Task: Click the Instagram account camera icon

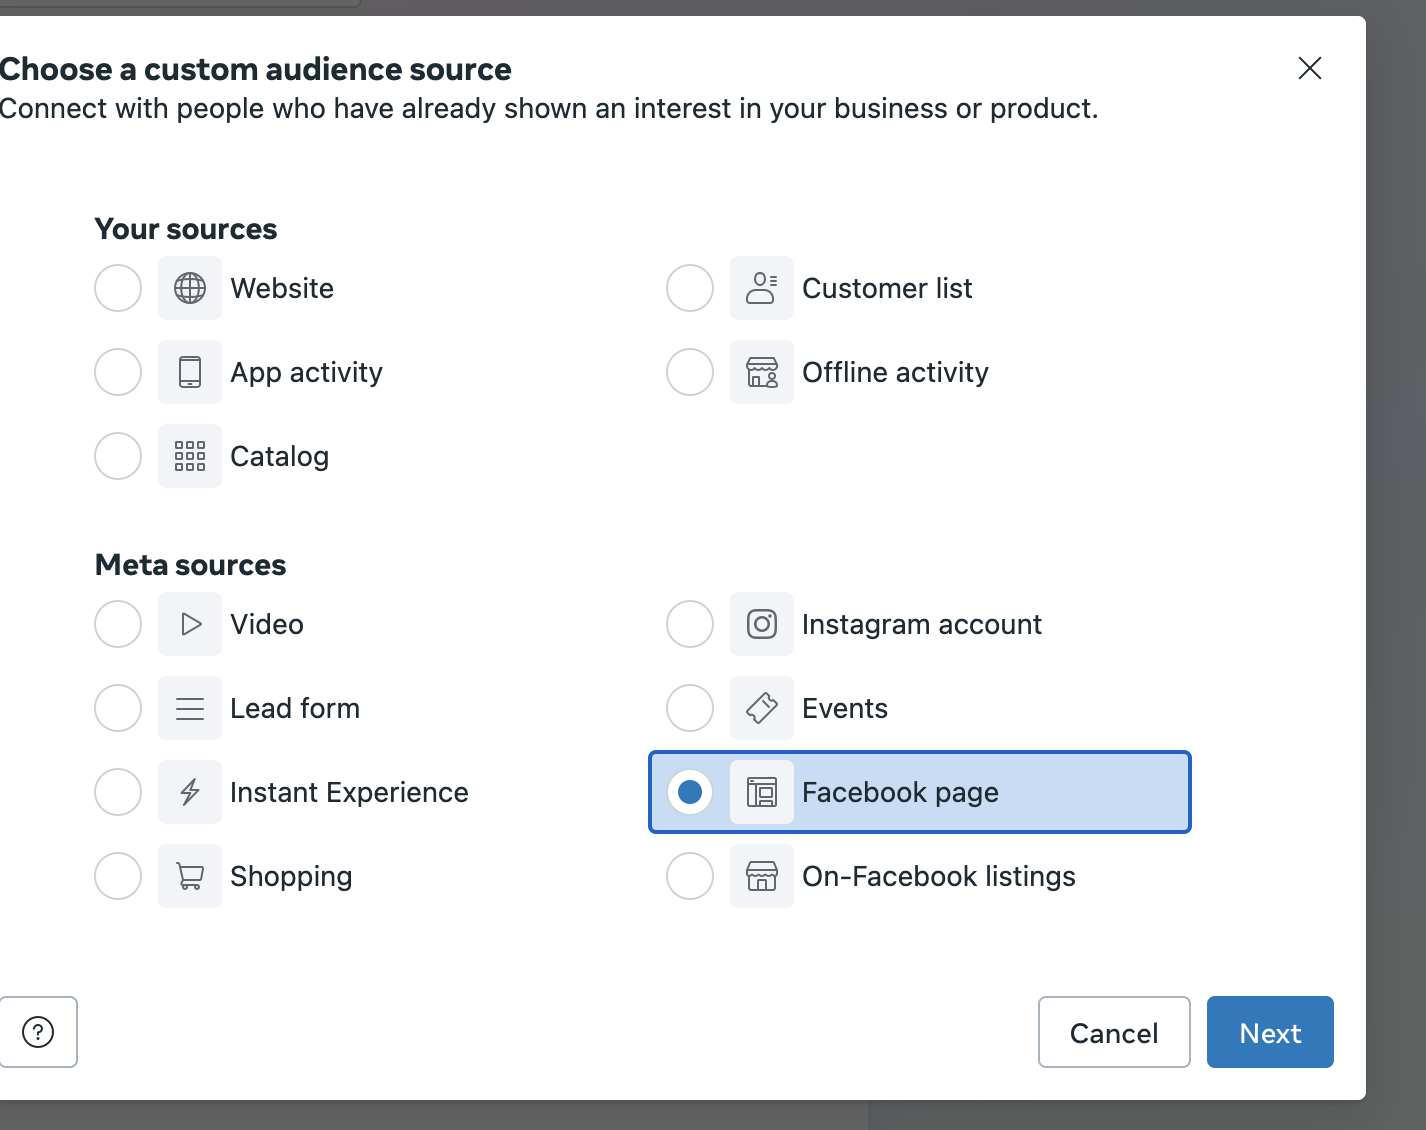Action: coord(761,624)
